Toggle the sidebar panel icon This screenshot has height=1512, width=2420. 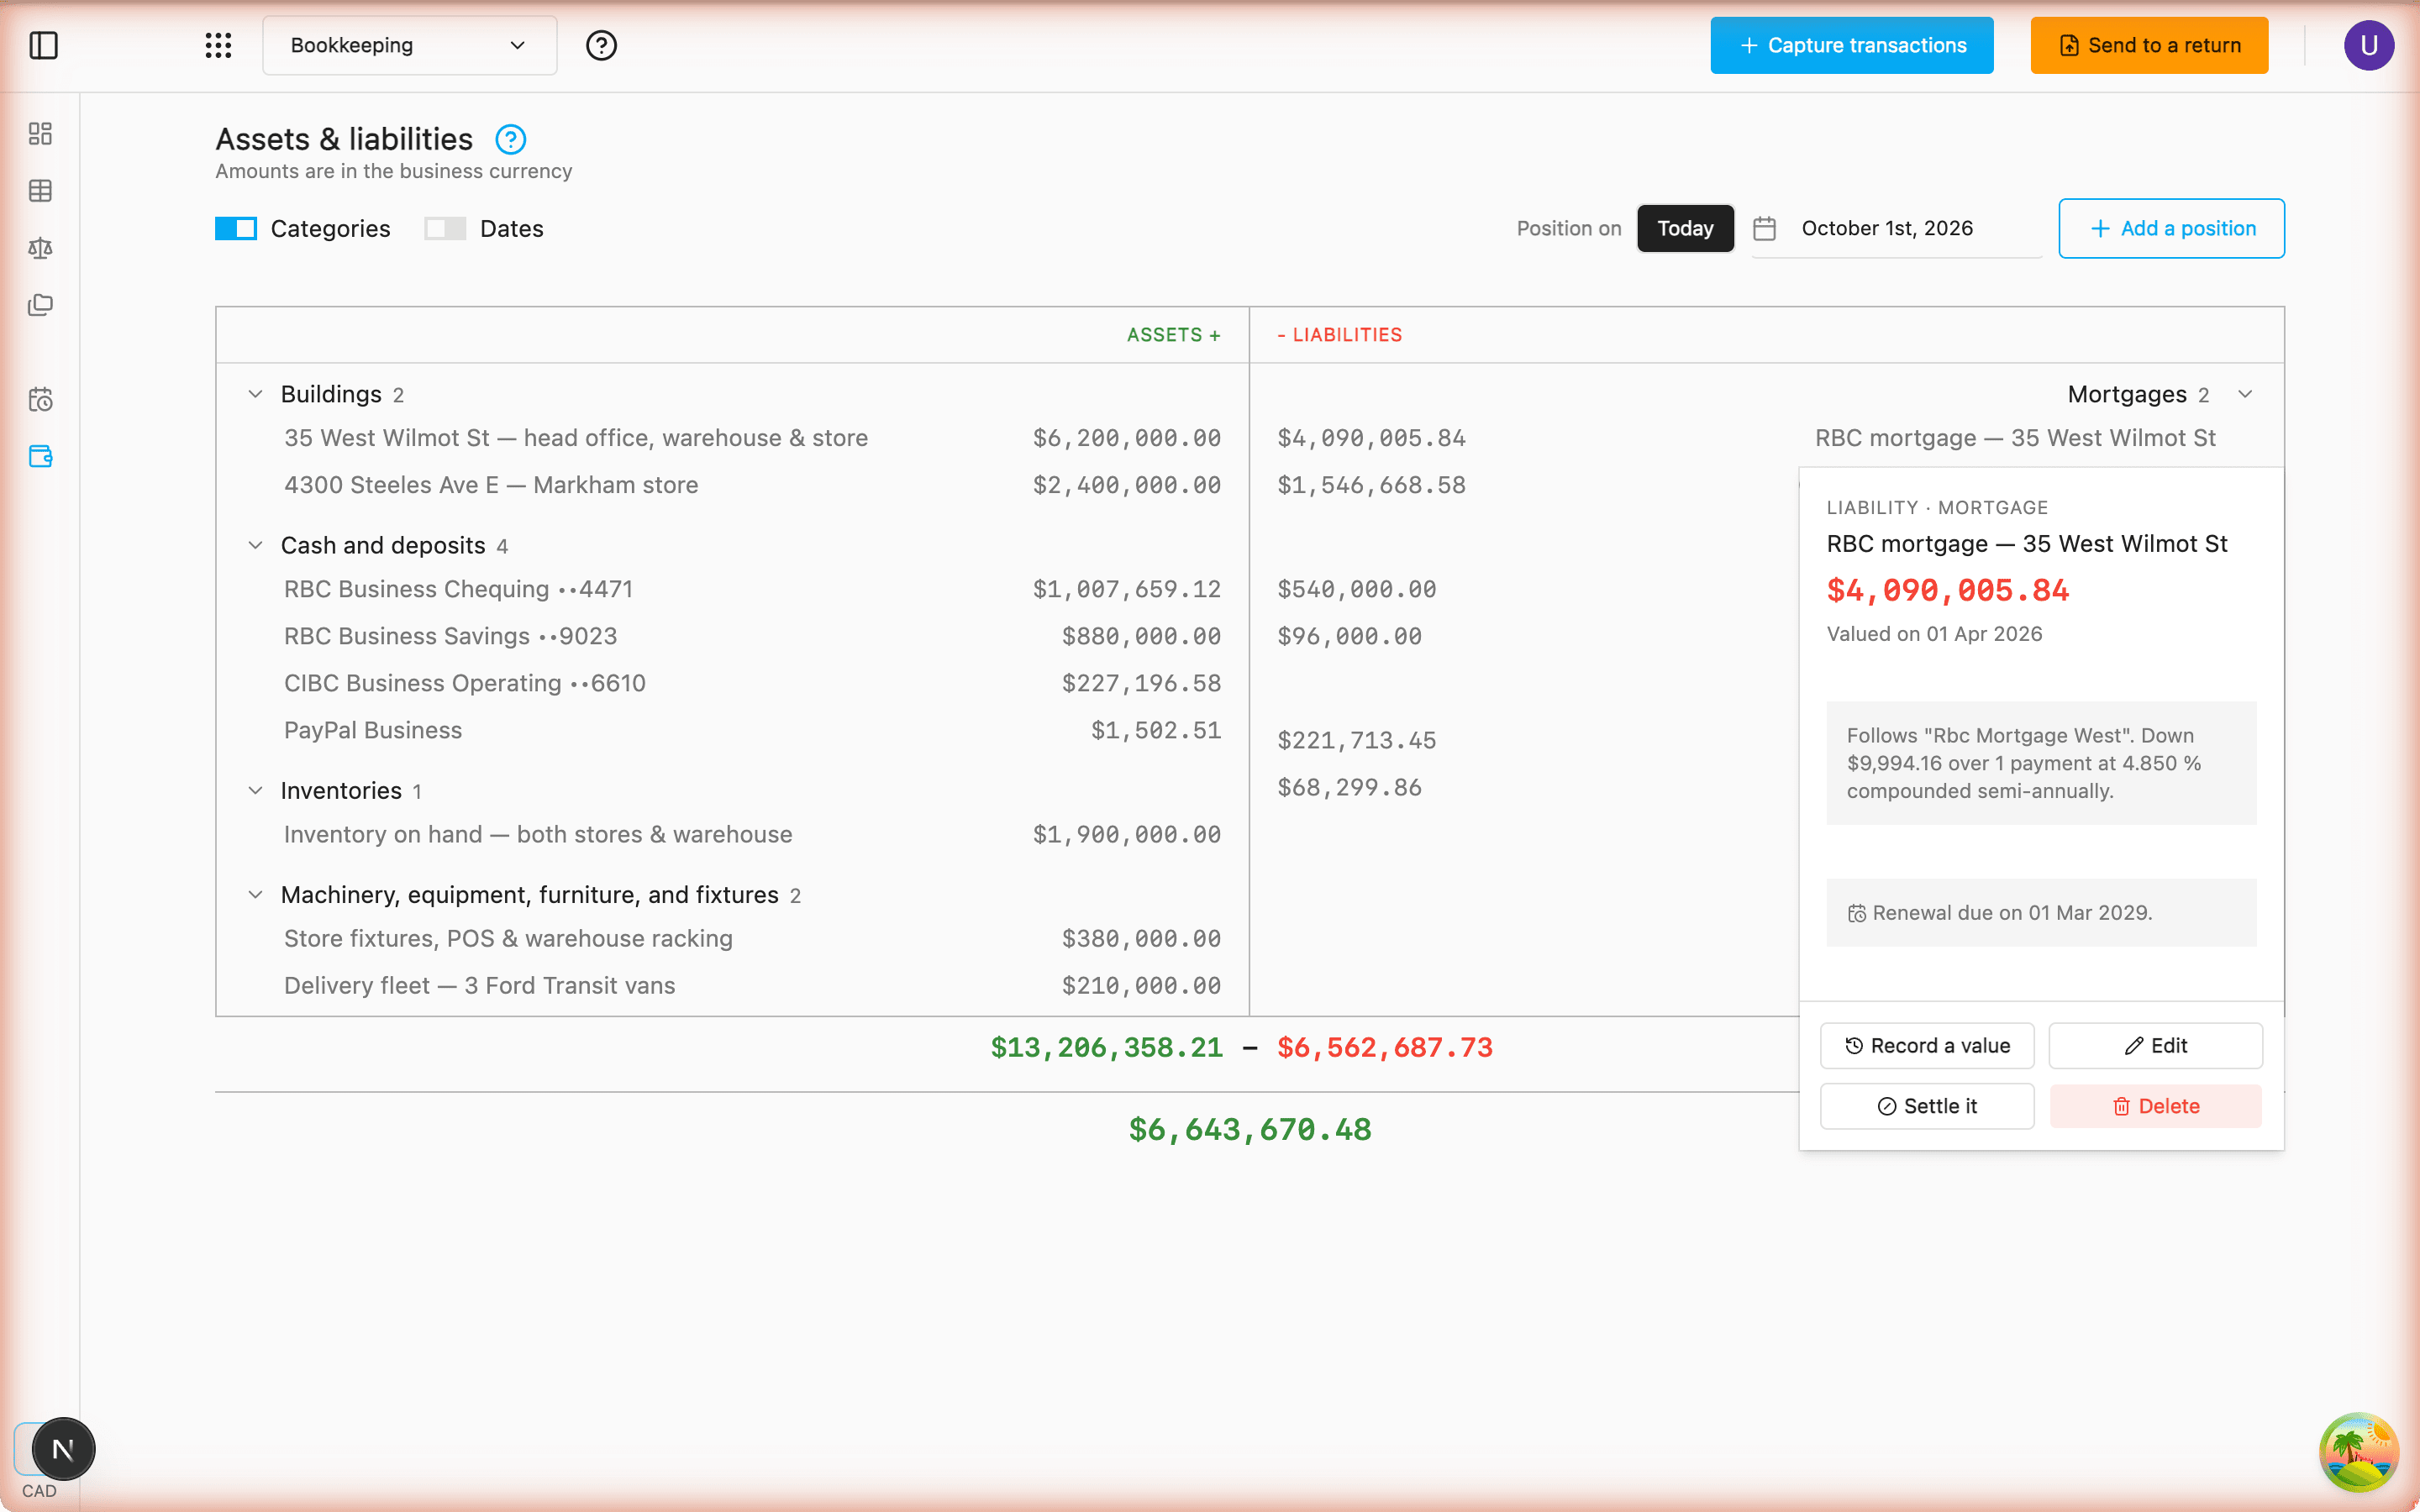tap(44, 45)
